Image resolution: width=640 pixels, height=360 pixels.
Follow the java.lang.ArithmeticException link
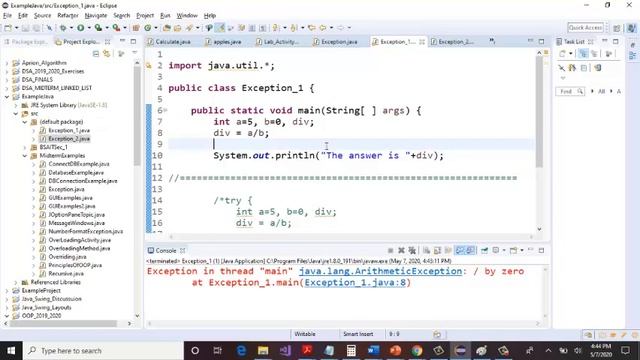pyautogui.click(x=380, y=271)
